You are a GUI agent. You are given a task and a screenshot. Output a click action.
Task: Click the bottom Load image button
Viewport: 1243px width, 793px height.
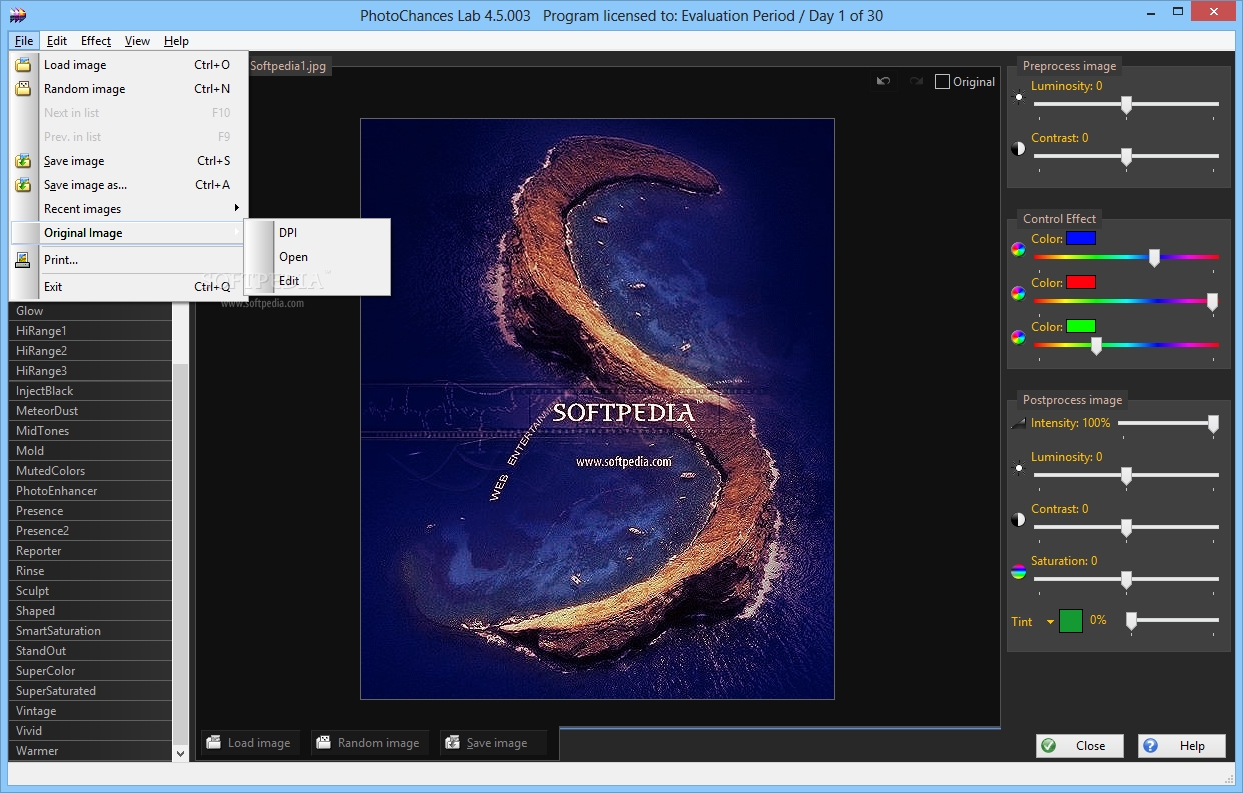[x=249, y=743]
